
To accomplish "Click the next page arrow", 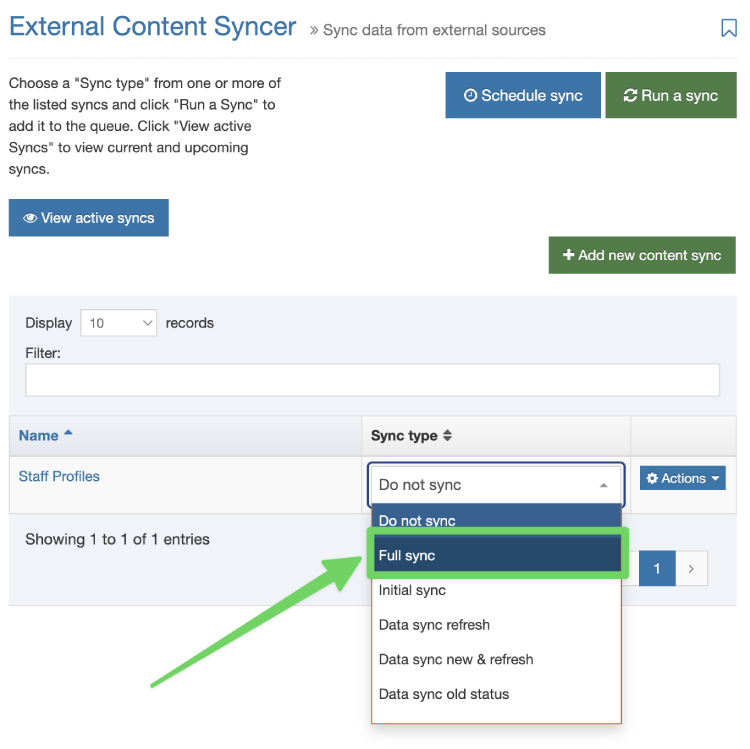I will (x=691, y=569).
